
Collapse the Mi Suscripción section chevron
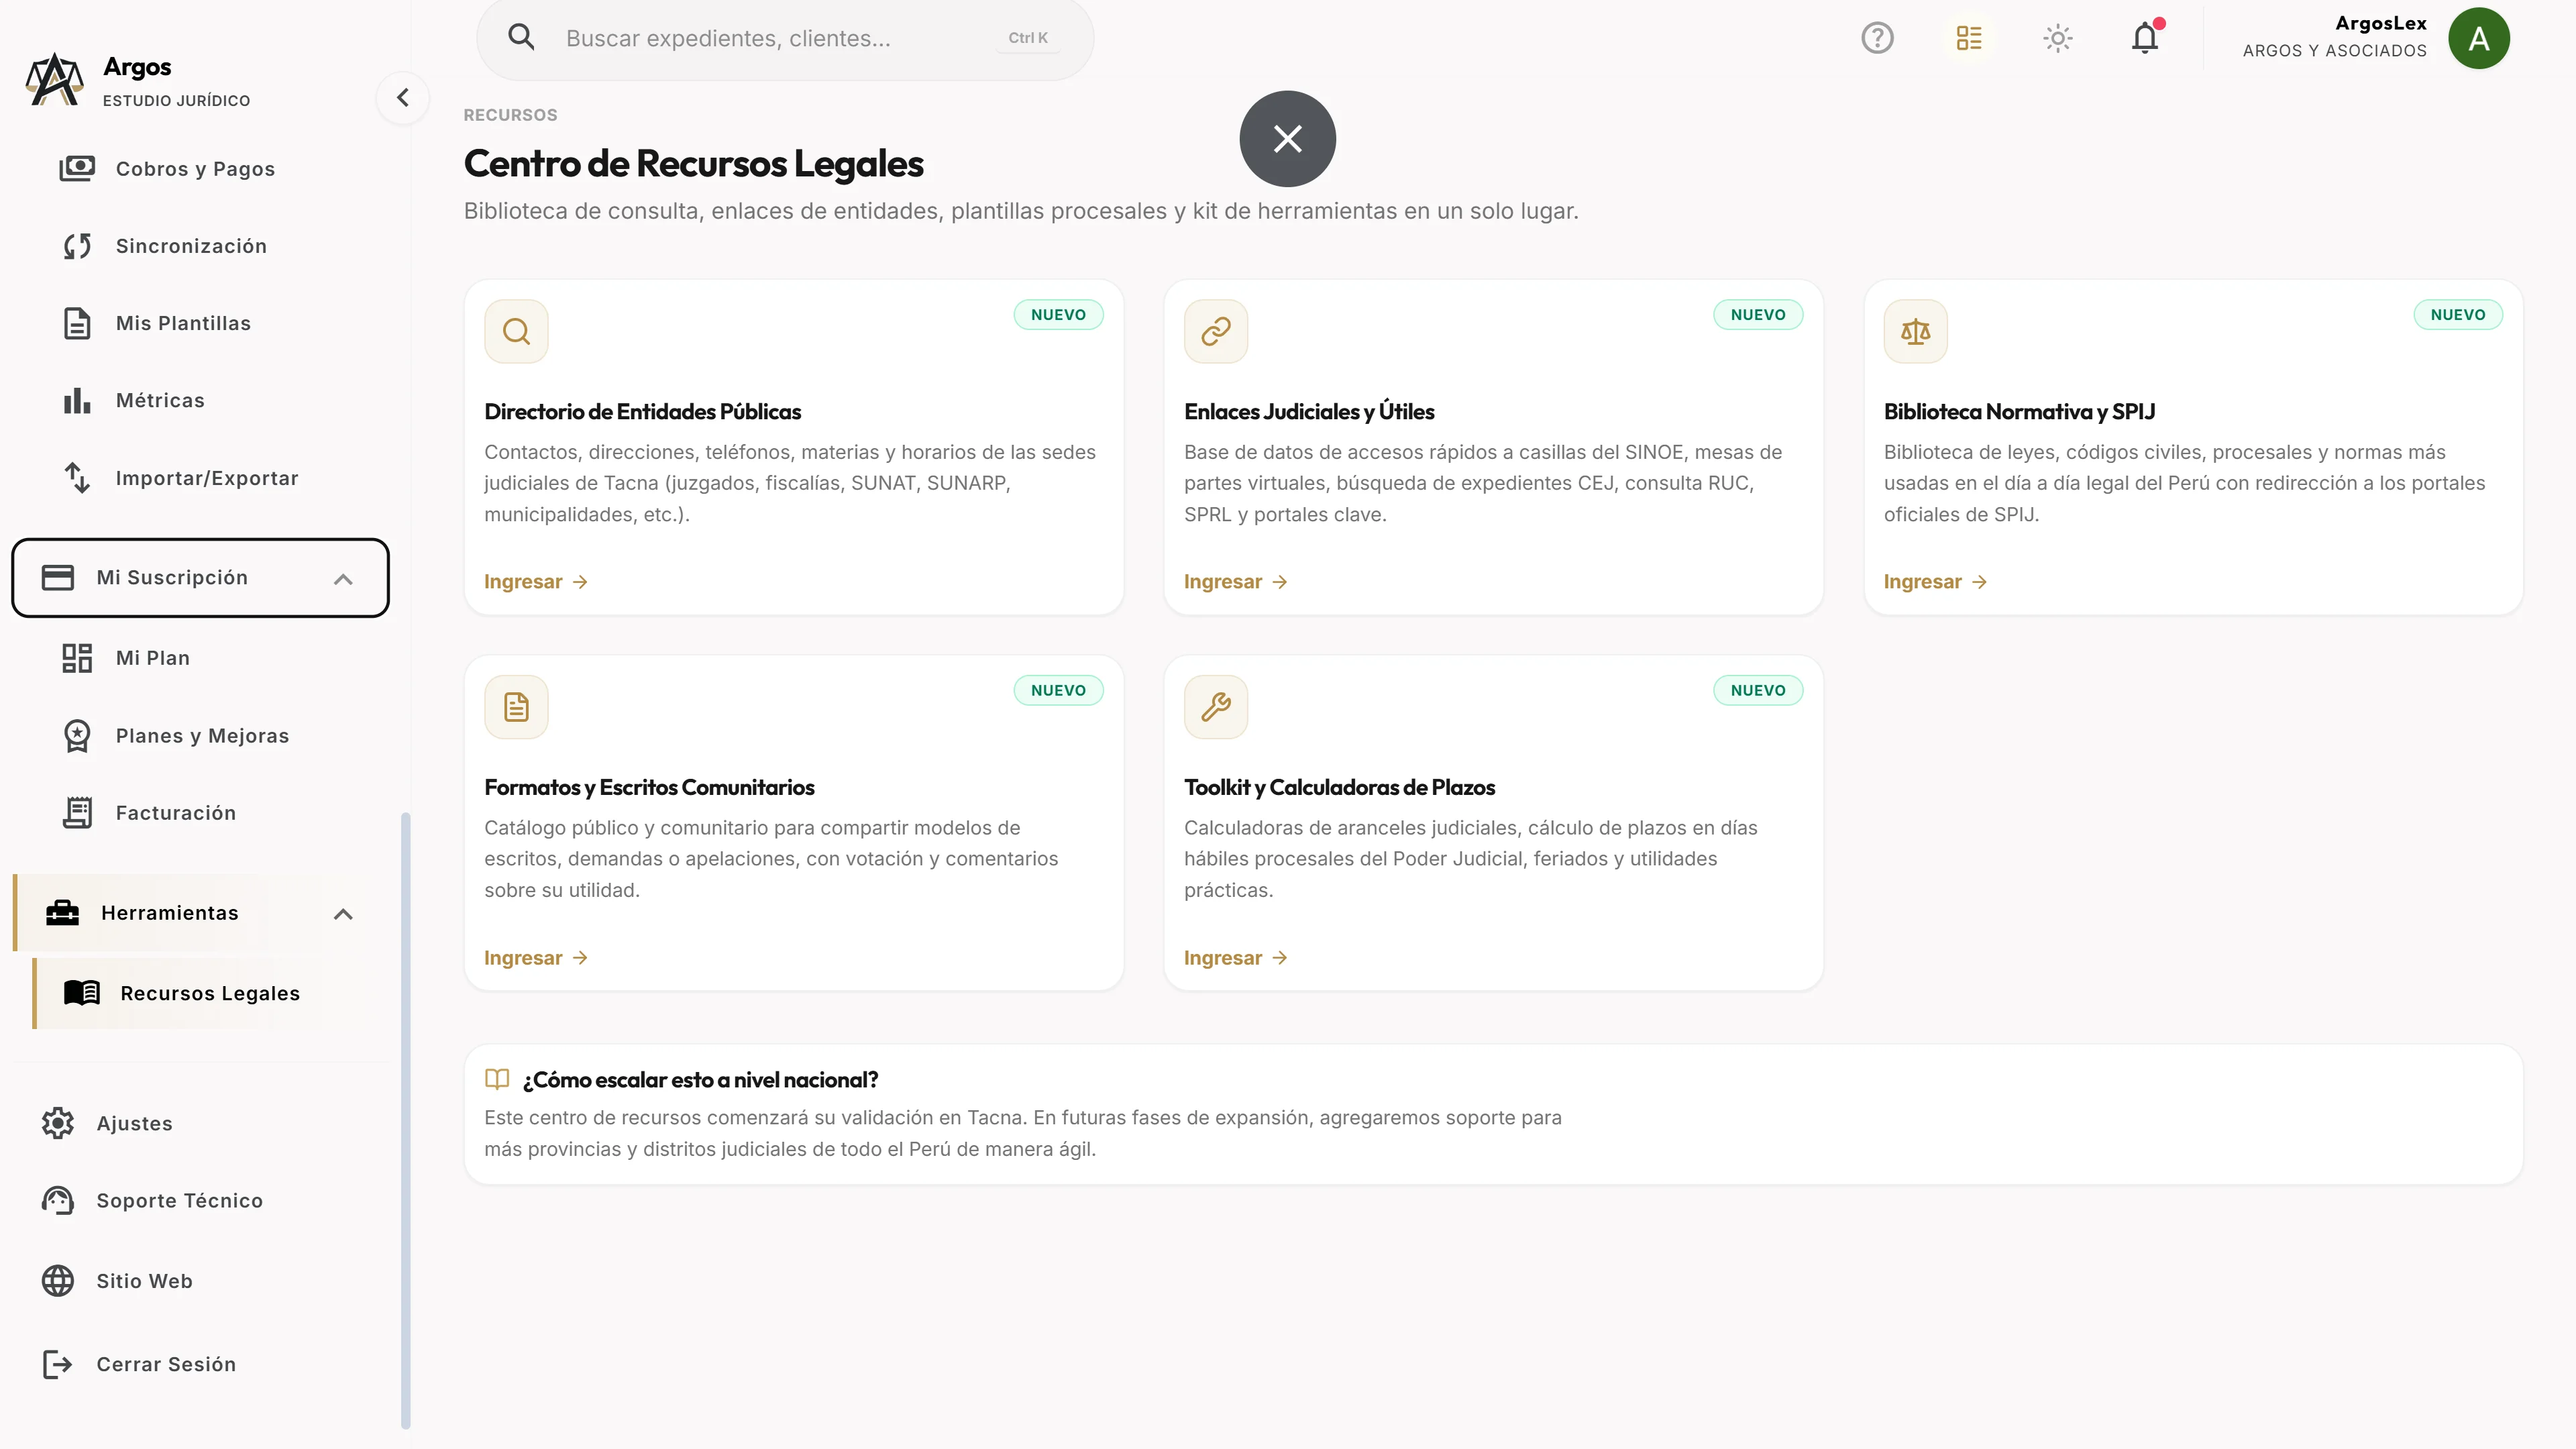point(343,579)
